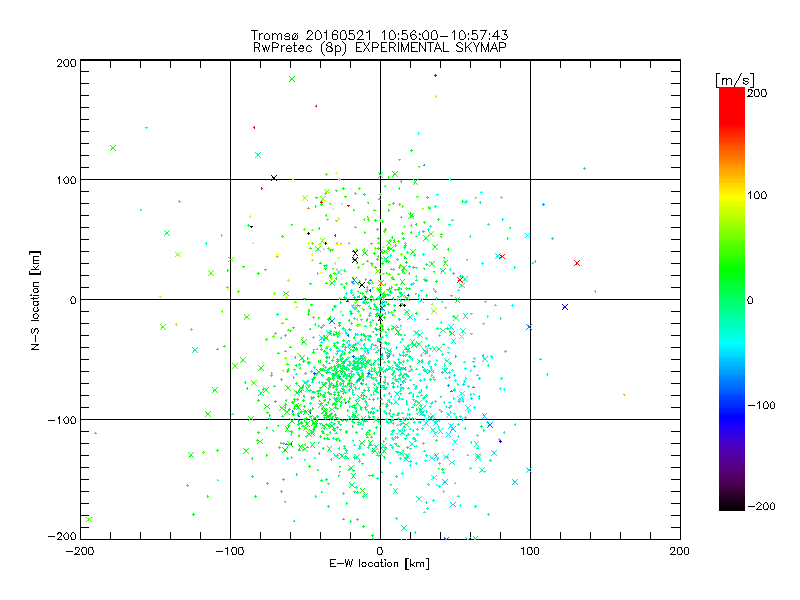Click the y-axis tick label '-200'
Screen dimensions: 800x600
tap(63, 536)
